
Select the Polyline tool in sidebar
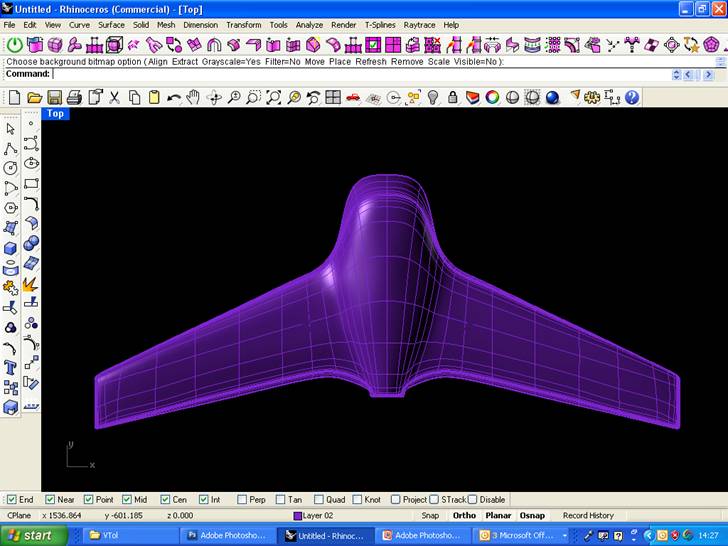tap(11, 149)
